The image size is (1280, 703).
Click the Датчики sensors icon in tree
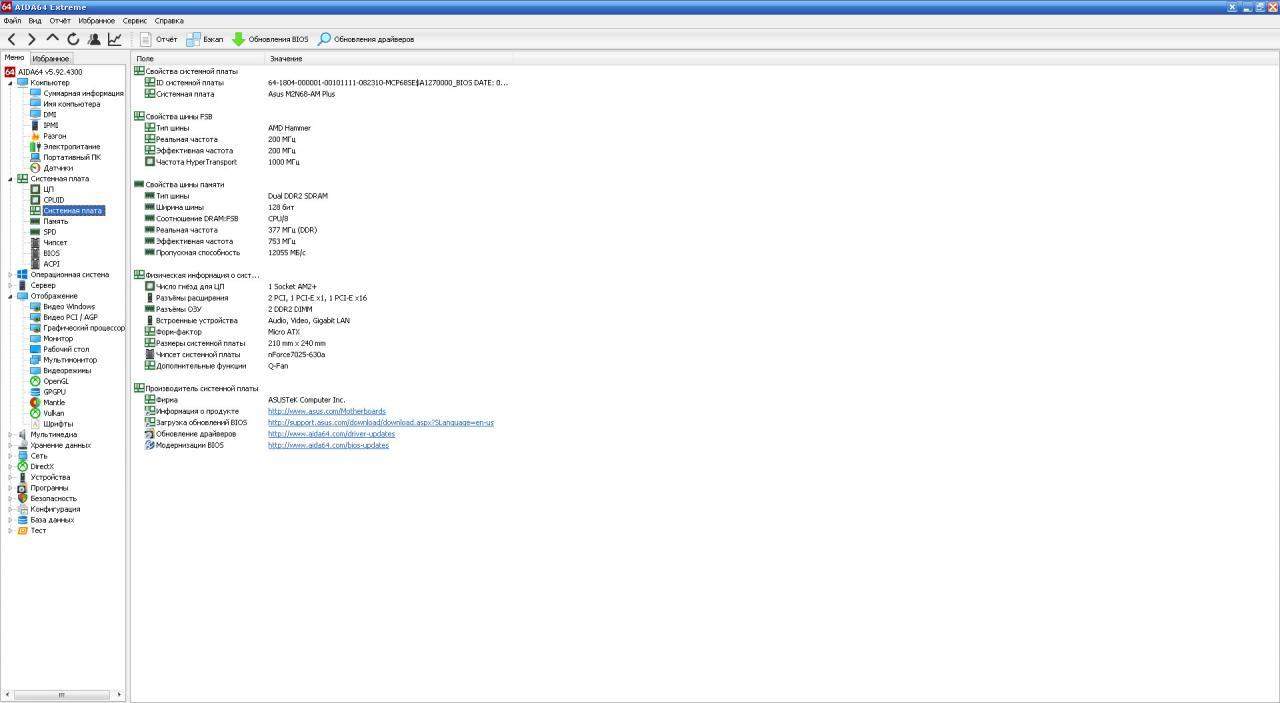click(x=35, y=168)
